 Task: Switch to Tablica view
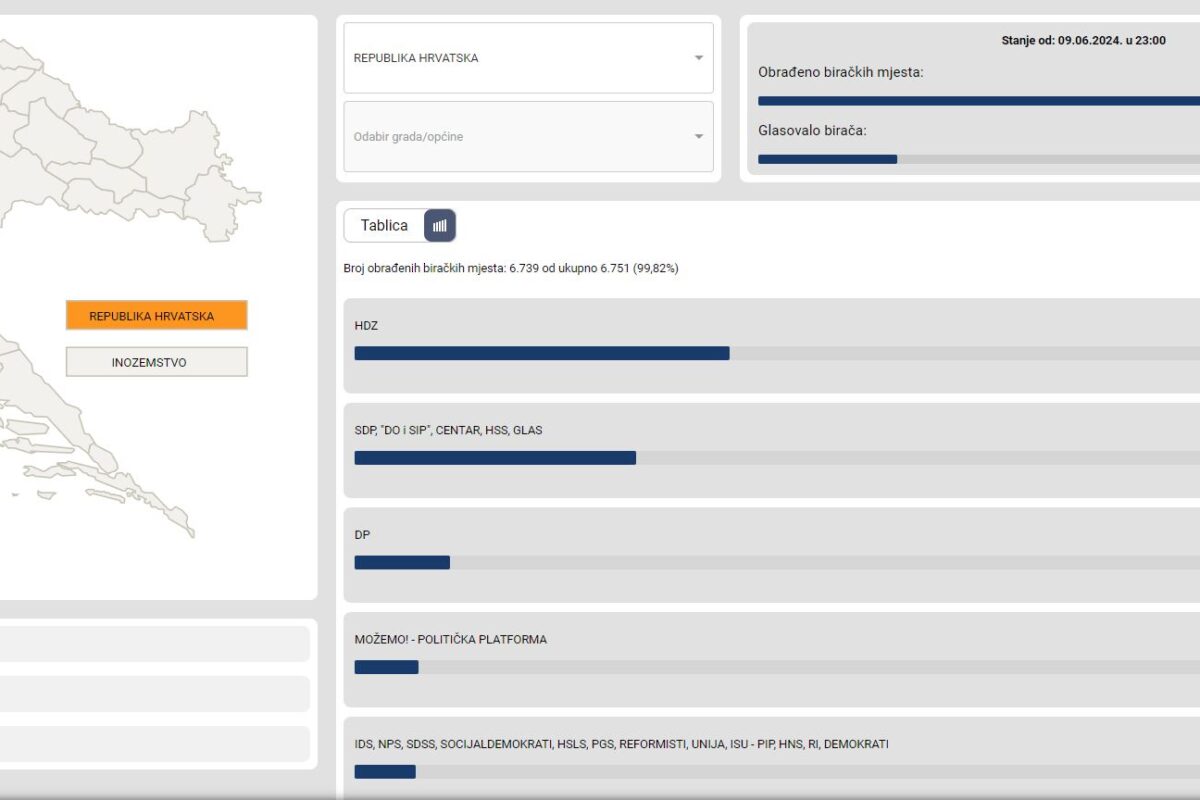tap(384, 226)
